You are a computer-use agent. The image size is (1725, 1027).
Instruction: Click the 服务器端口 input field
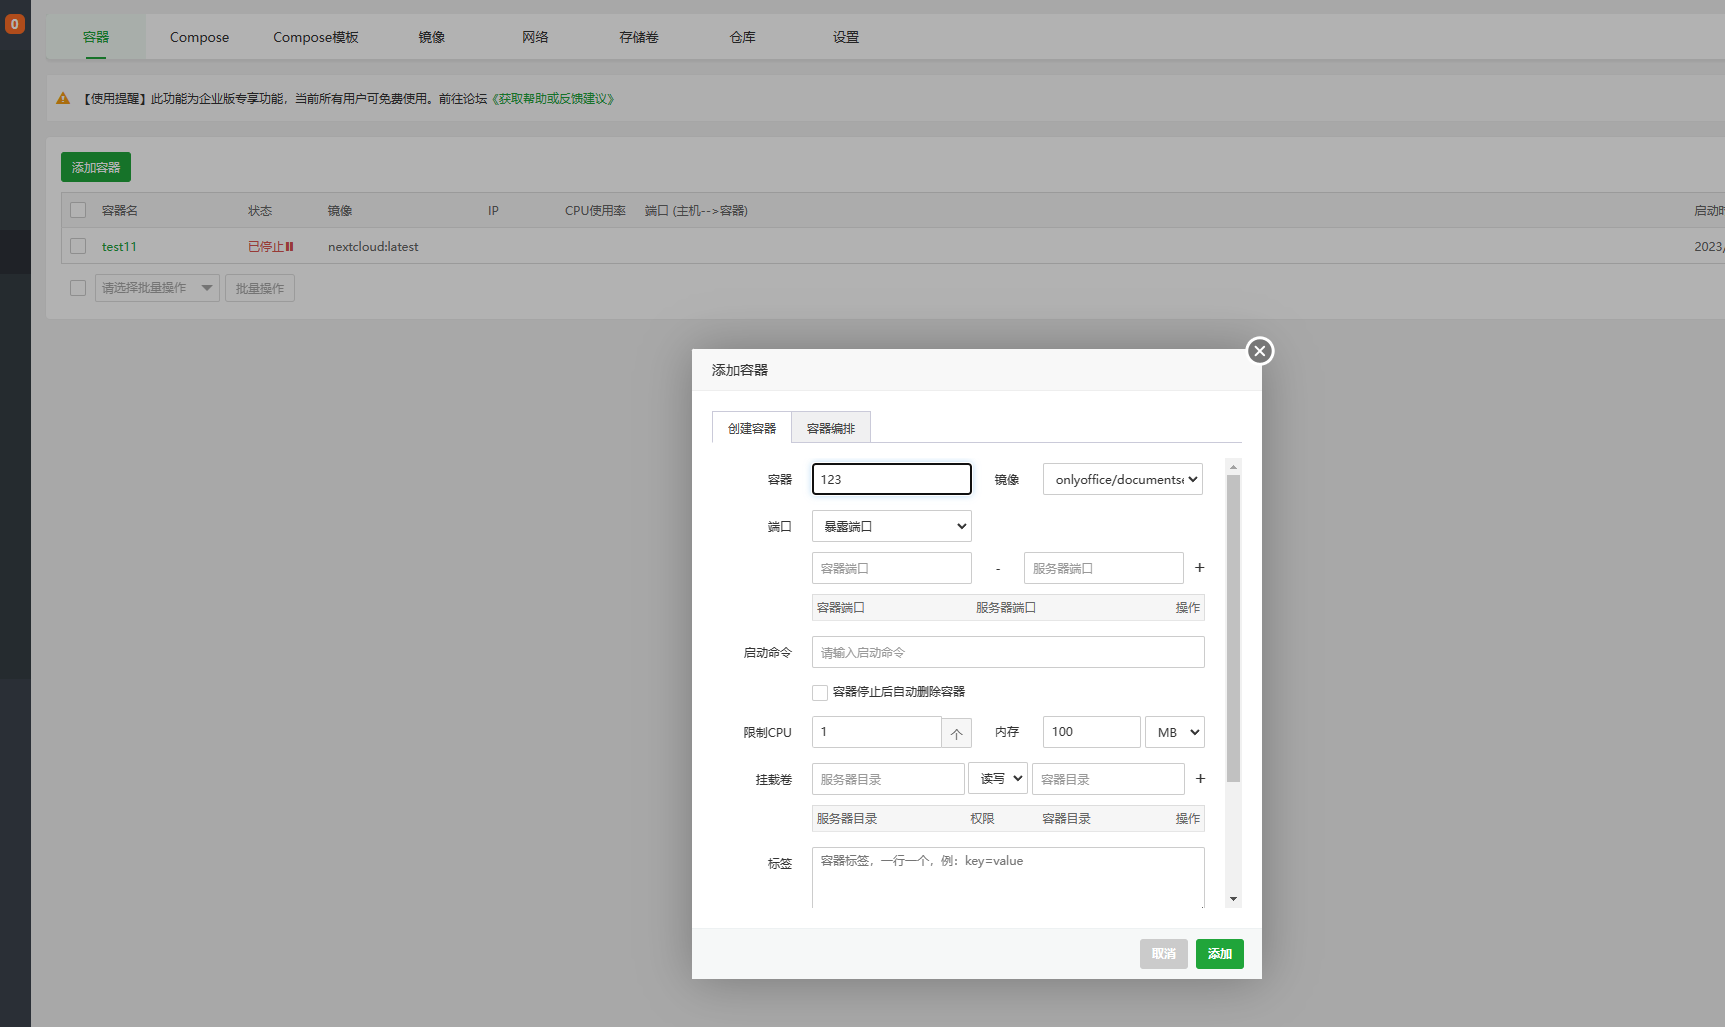click(x=1104, y=568)
